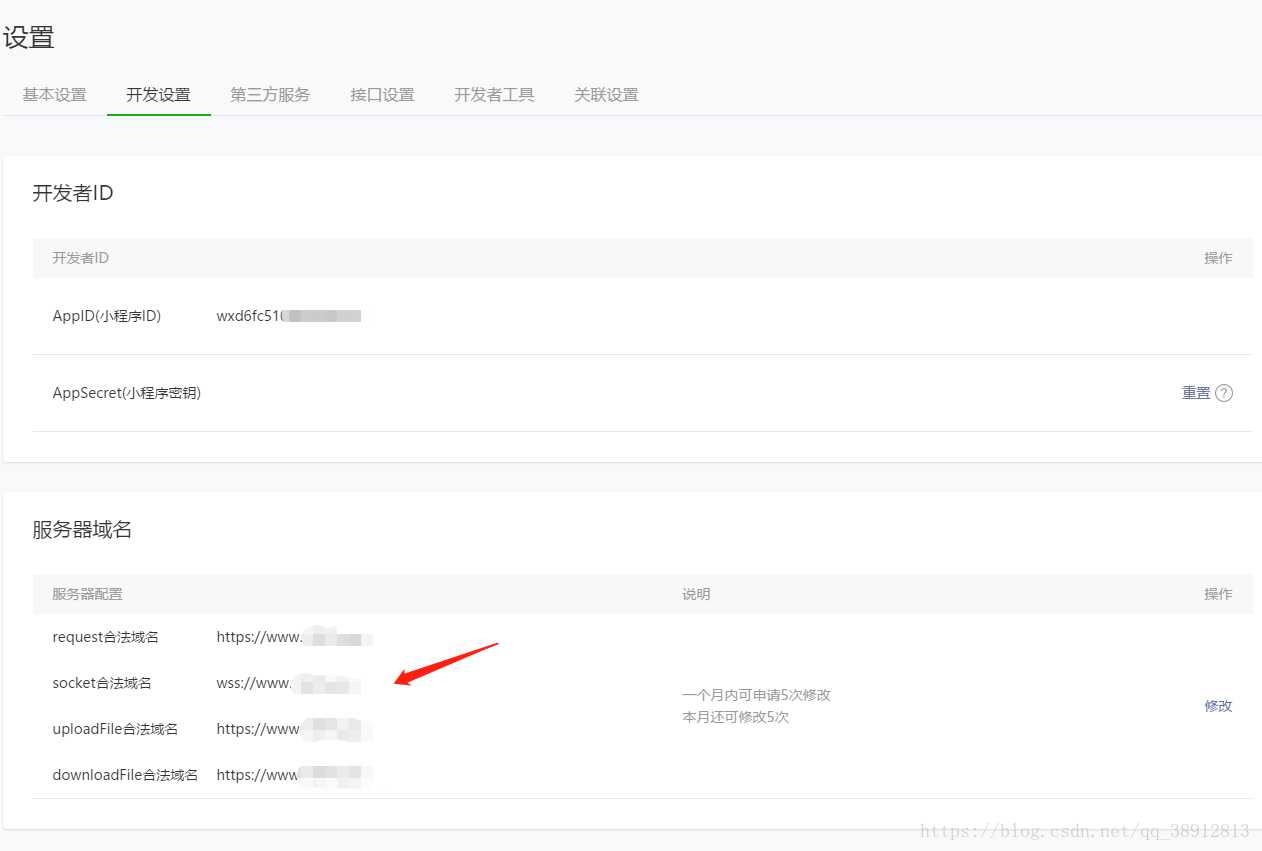Click the help question mark icon beside 重置
The width and height of the screenshot is (1262, 851).
[1224, 393]
